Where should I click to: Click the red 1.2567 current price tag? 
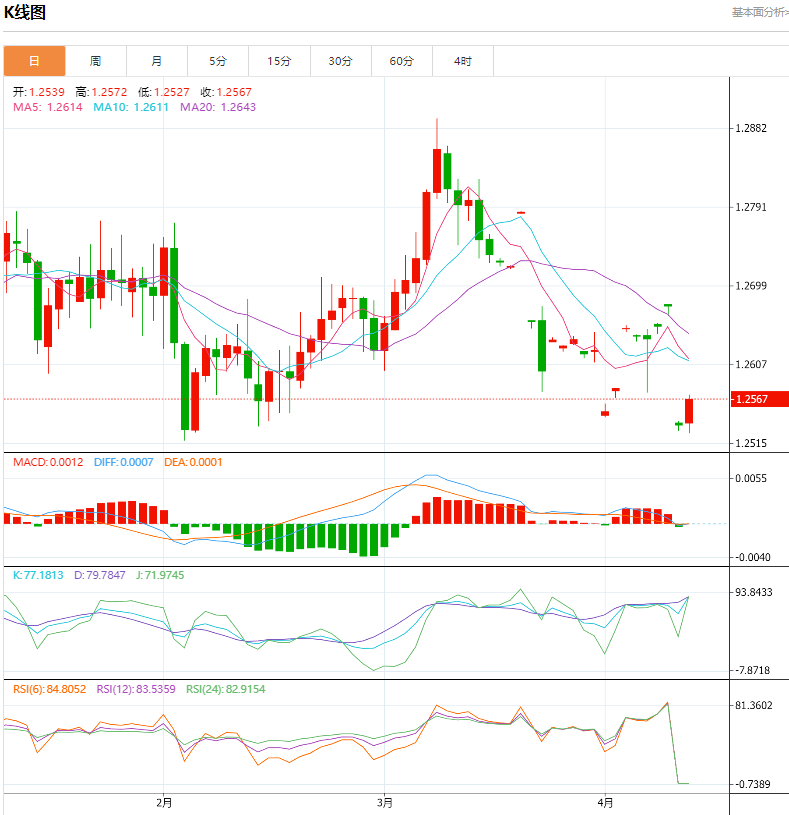[x=759, y=399]
